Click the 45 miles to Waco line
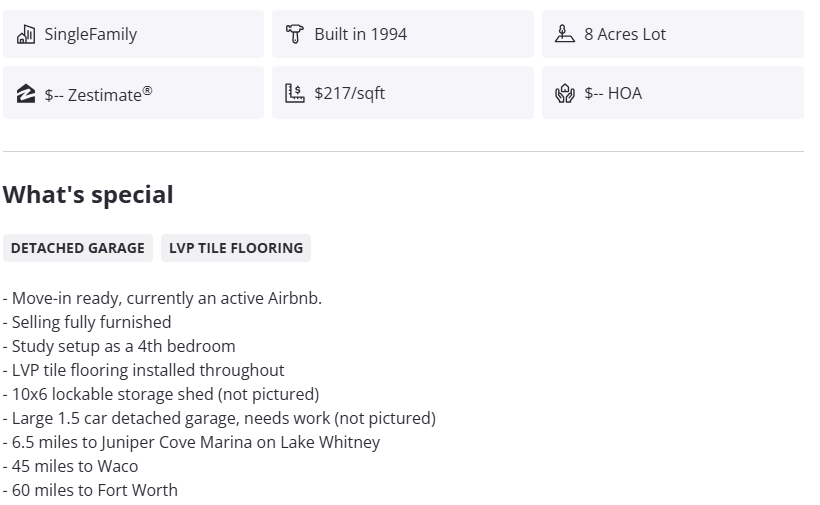This screenshot has height=505, width=820. 70,466
